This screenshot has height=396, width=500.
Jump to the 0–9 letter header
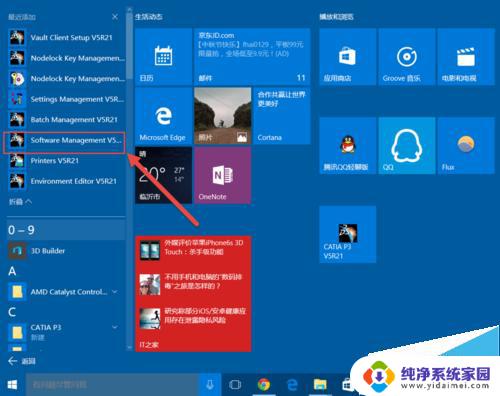66,230
